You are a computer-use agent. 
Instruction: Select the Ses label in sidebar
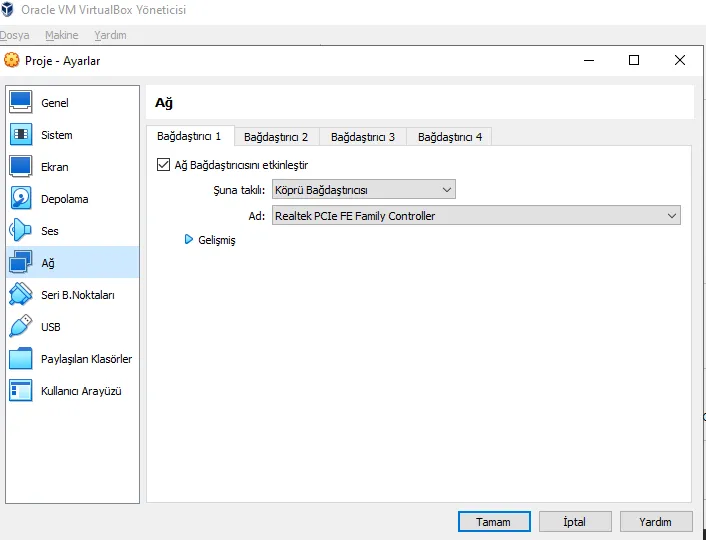(x=50, y=231)
